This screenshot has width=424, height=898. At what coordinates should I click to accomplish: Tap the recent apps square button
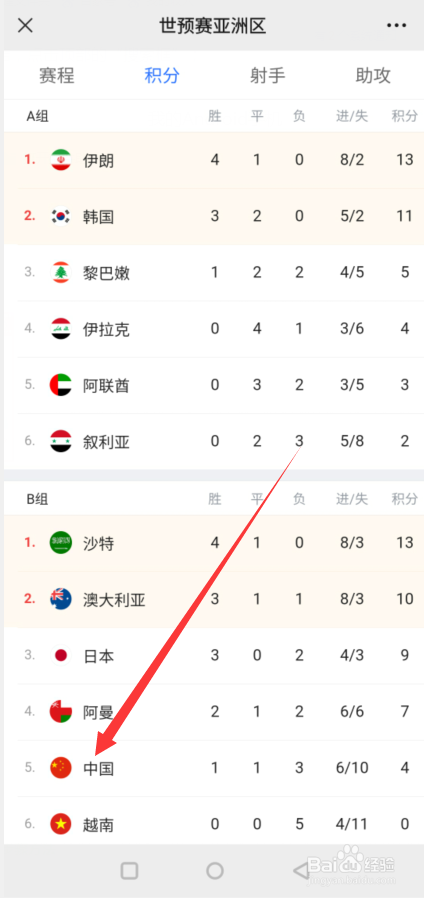[129, 871]
